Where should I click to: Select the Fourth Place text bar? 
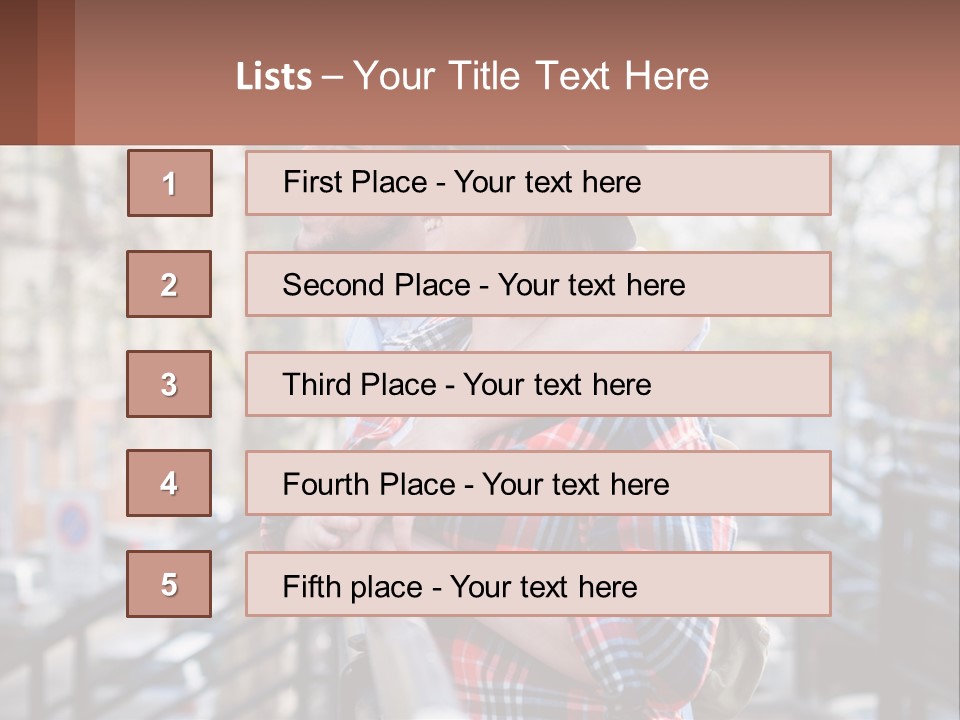(538, 484)
